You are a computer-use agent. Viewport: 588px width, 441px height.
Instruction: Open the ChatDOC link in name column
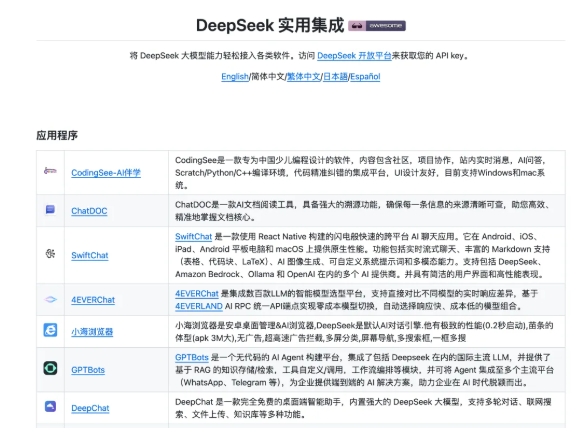tap(89, 211)
